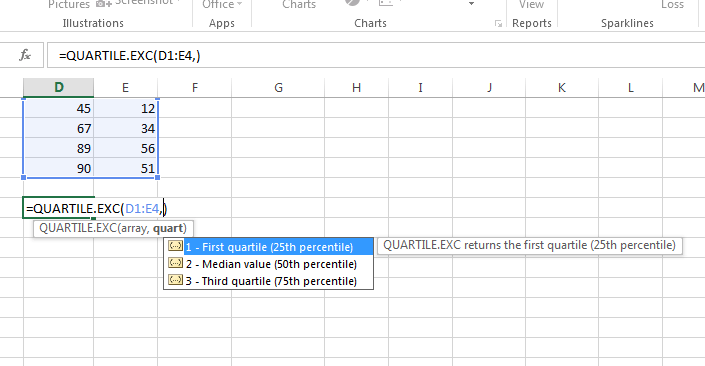Click icon beside Third quartile suggestion
This screenshot has height=366, width=705.
coord(175,280)
